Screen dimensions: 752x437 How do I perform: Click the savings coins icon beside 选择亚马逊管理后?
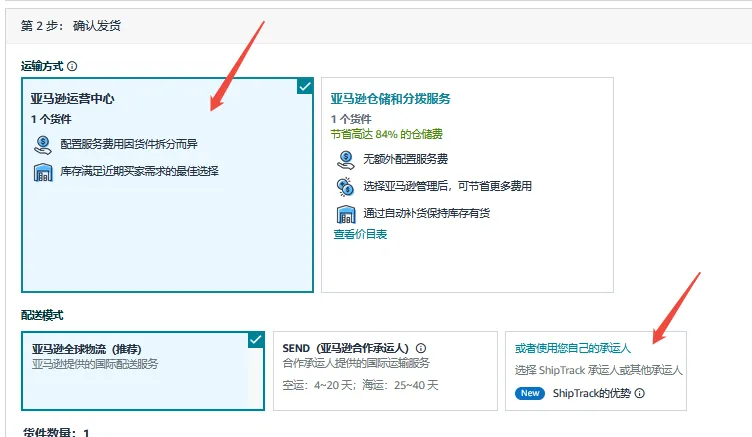click(345, 187)
